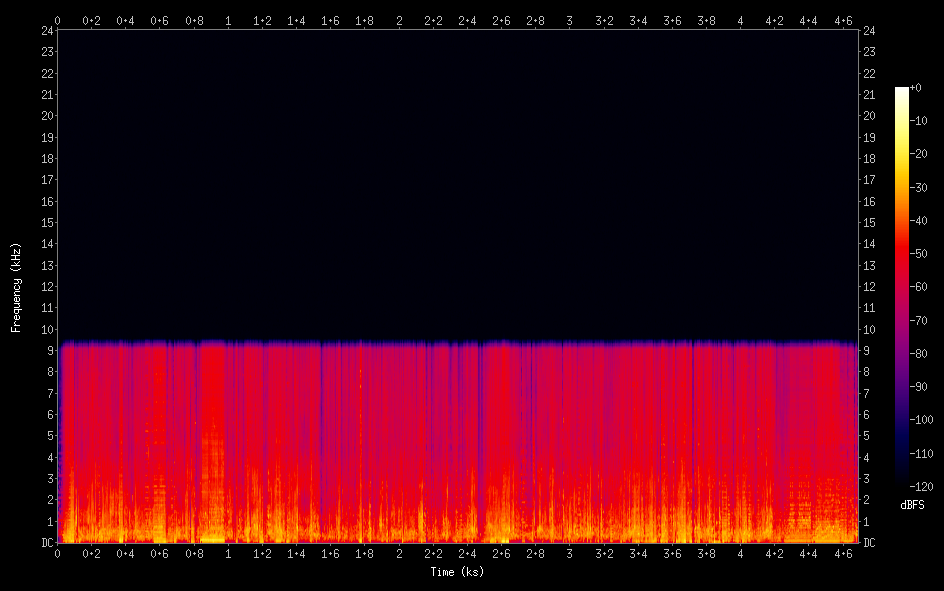
Task: Click the 10 kHz label on the right frequency axis
Action: (x=869, y=329)
